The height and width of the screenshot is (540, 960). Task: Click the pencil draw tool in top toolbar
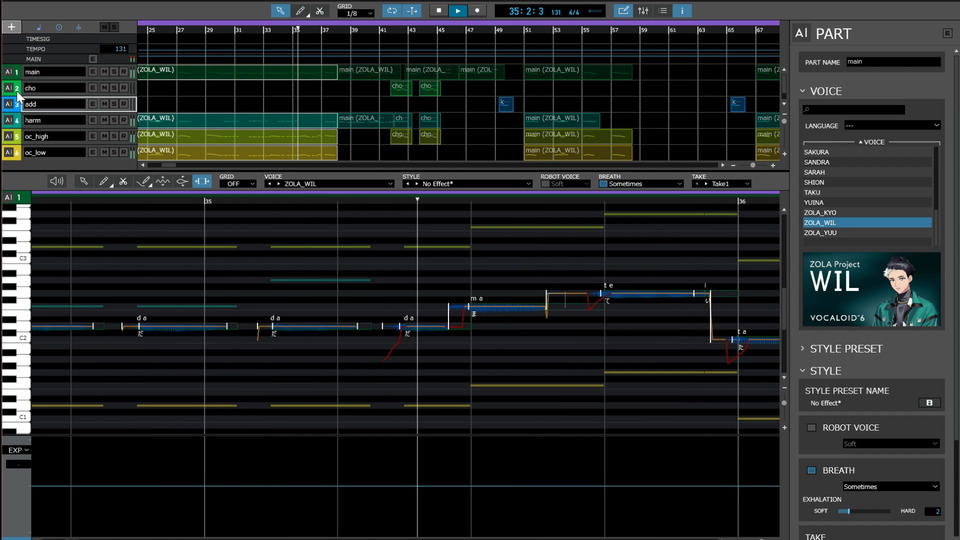click(300, 11)
